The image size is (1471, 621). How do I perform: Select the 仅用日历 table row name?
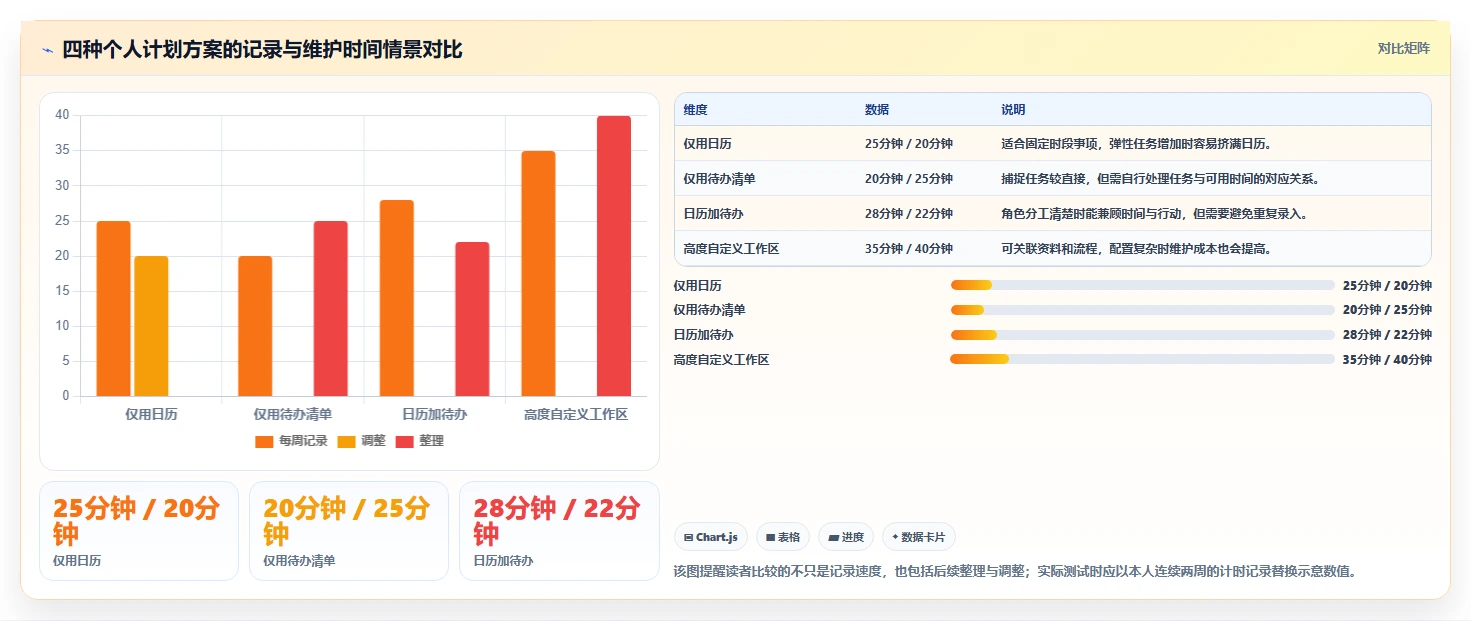(707, 144)
